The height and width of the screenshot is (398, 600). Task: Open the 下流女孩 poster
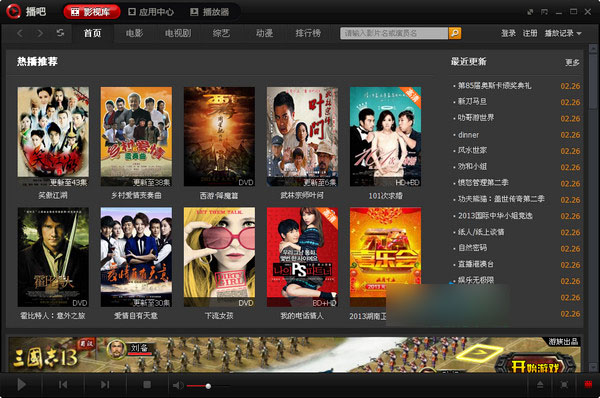click(x=219, y=257)
